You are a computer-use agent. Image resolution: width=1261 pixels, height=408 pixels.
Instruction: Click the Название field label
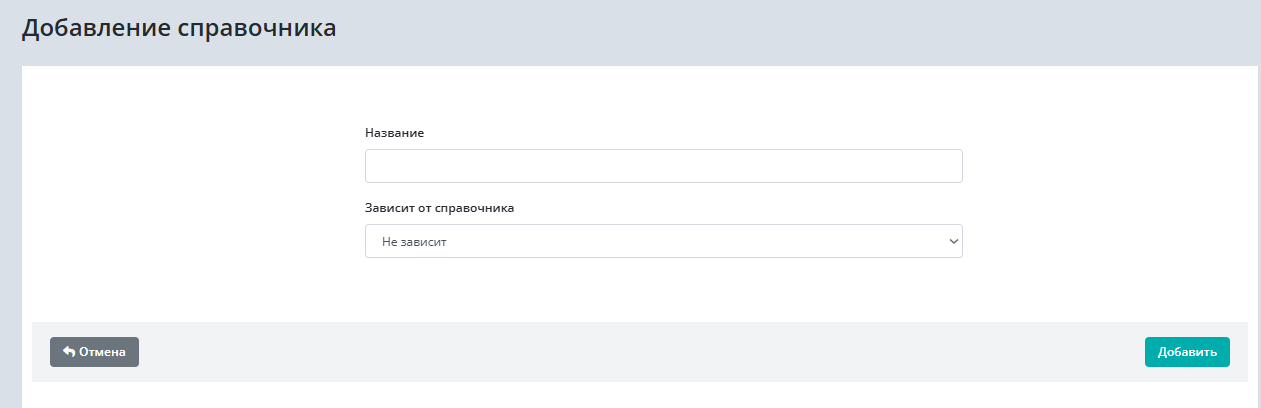coord(394,133)
